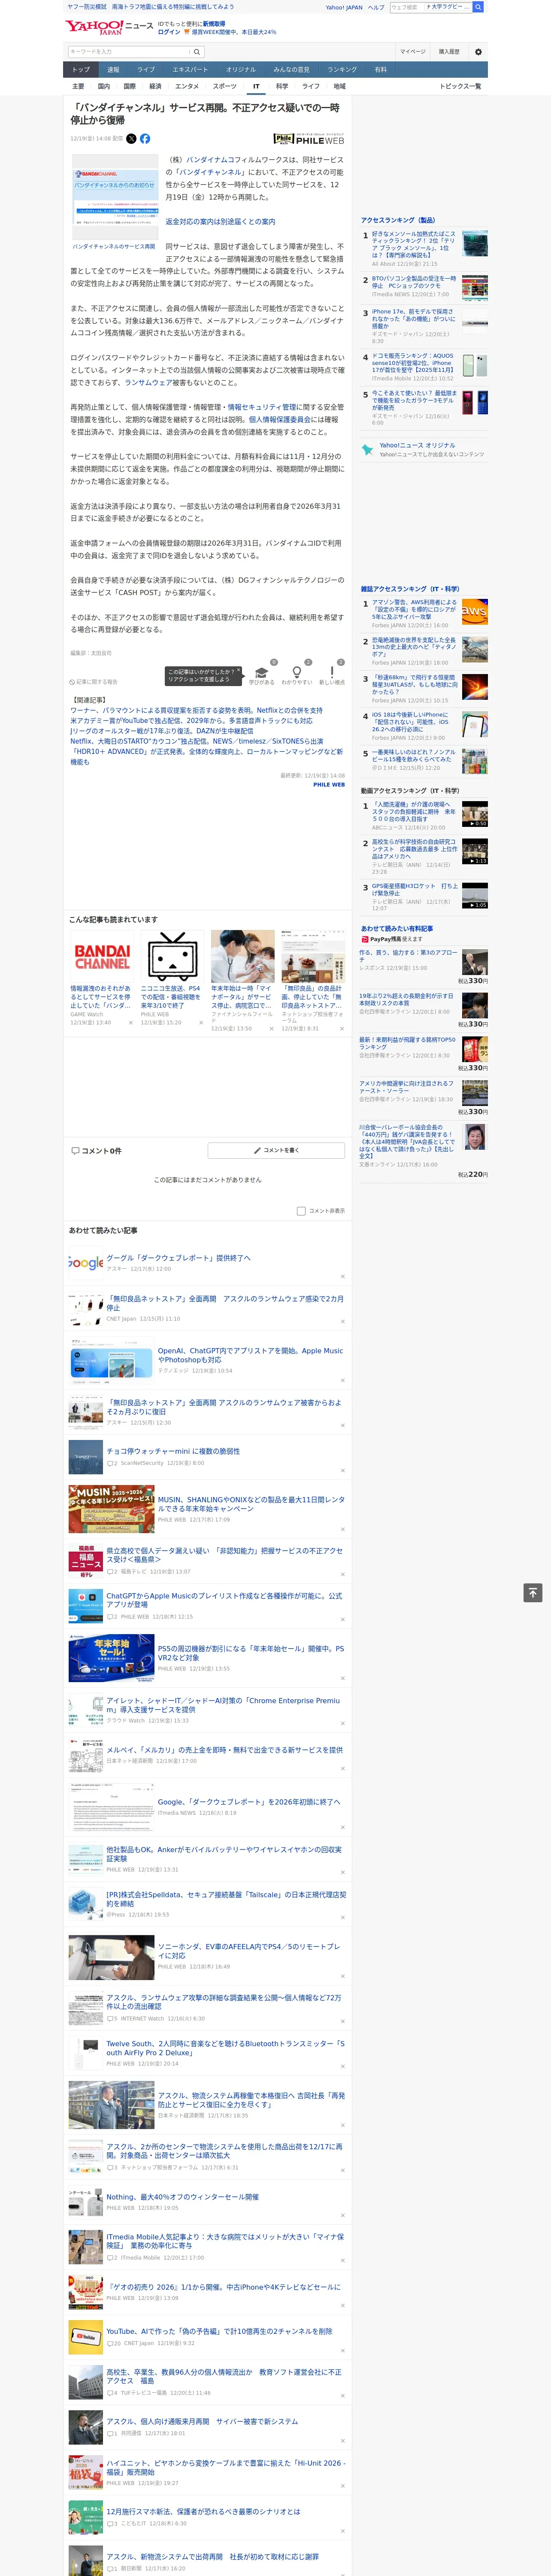The width and height of the screenshot is (551, 2576).
Task: Open the Nothing 最大40%オフ セール article
Action: (182, 2197)
